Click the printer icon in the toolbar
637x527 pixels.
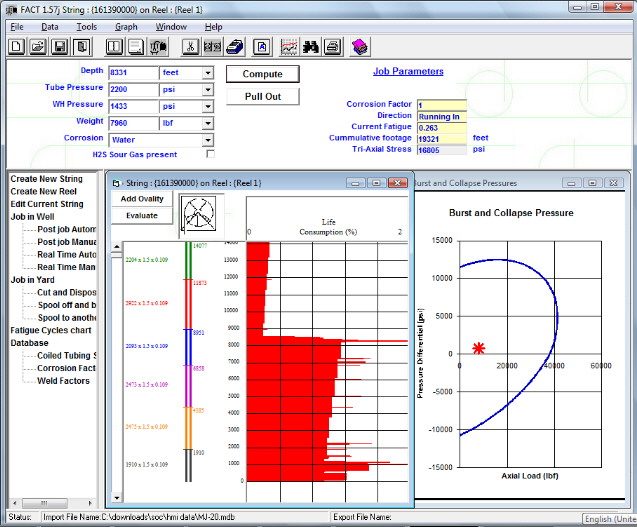(333, 46)
